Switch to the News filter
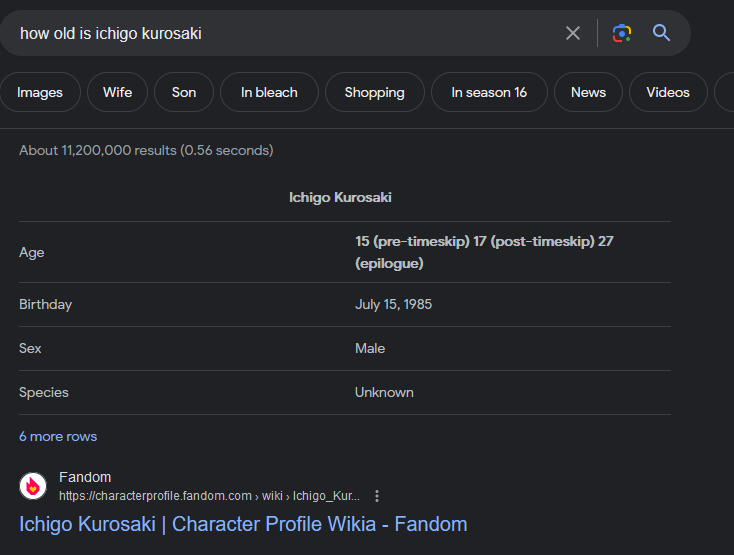The height and width of the screenshot is (555, 734). (588, 92)
